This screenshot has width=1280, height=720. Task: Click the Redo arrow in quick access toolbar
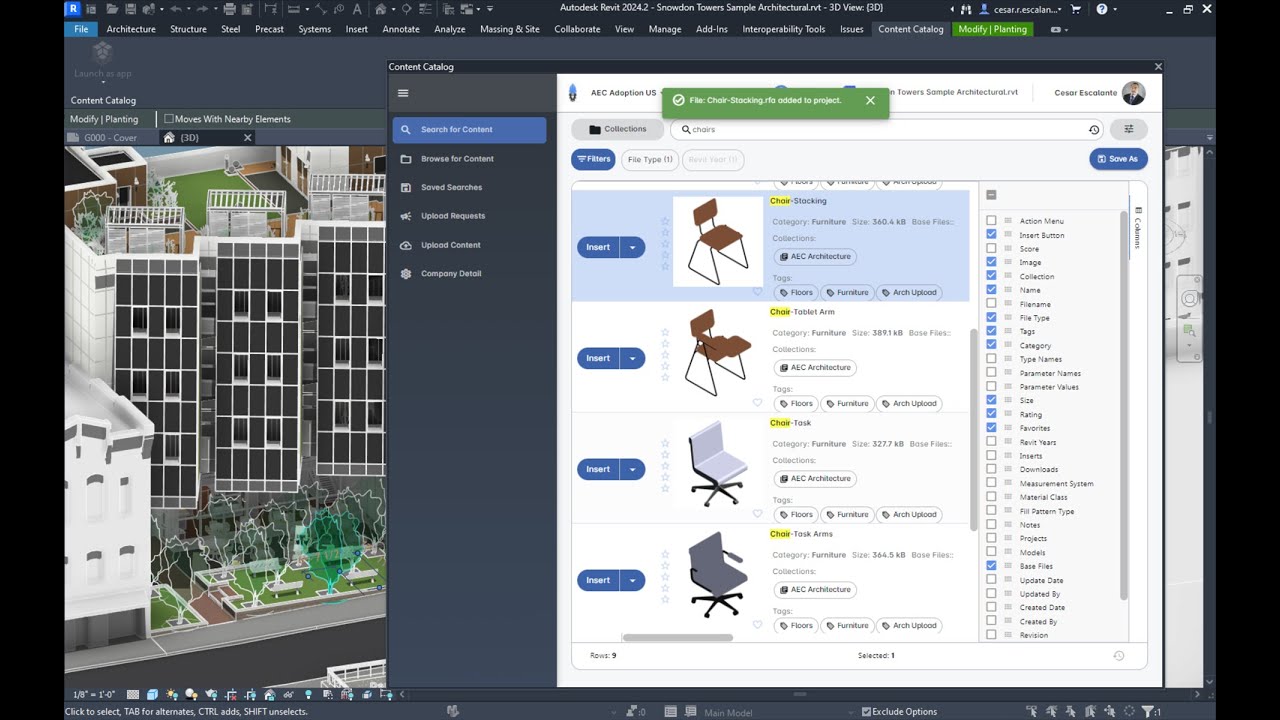(202, 9)
